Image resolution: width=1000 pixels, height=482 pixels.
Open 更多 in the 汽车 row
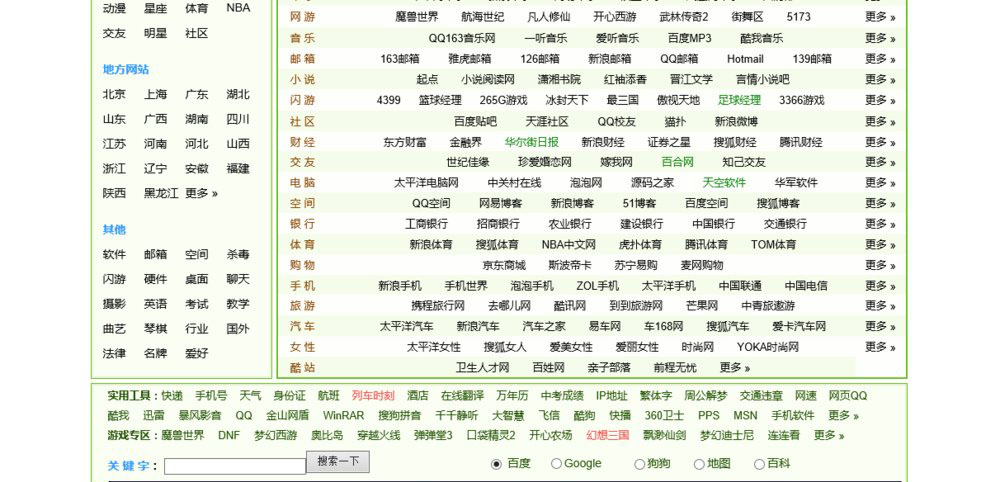(x=880, y=327)
